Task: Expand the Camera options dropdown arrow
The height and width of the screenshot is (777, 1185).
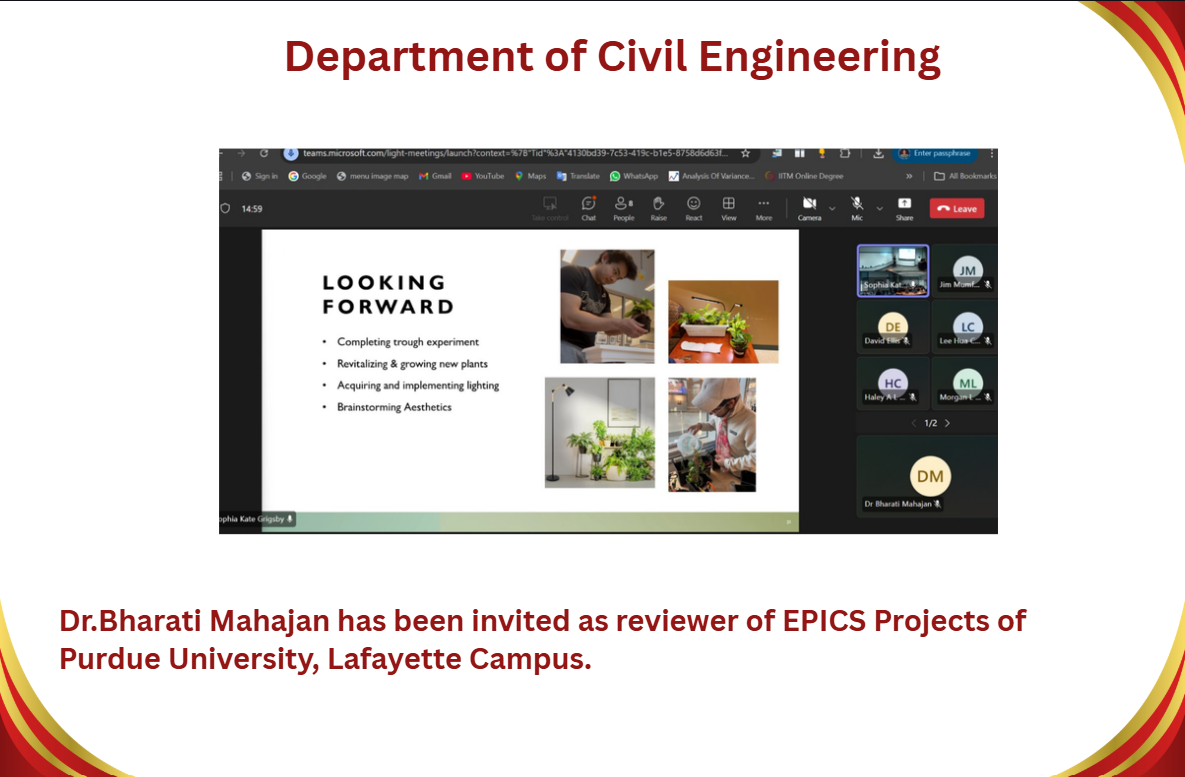Action: [x=832, y=208]
